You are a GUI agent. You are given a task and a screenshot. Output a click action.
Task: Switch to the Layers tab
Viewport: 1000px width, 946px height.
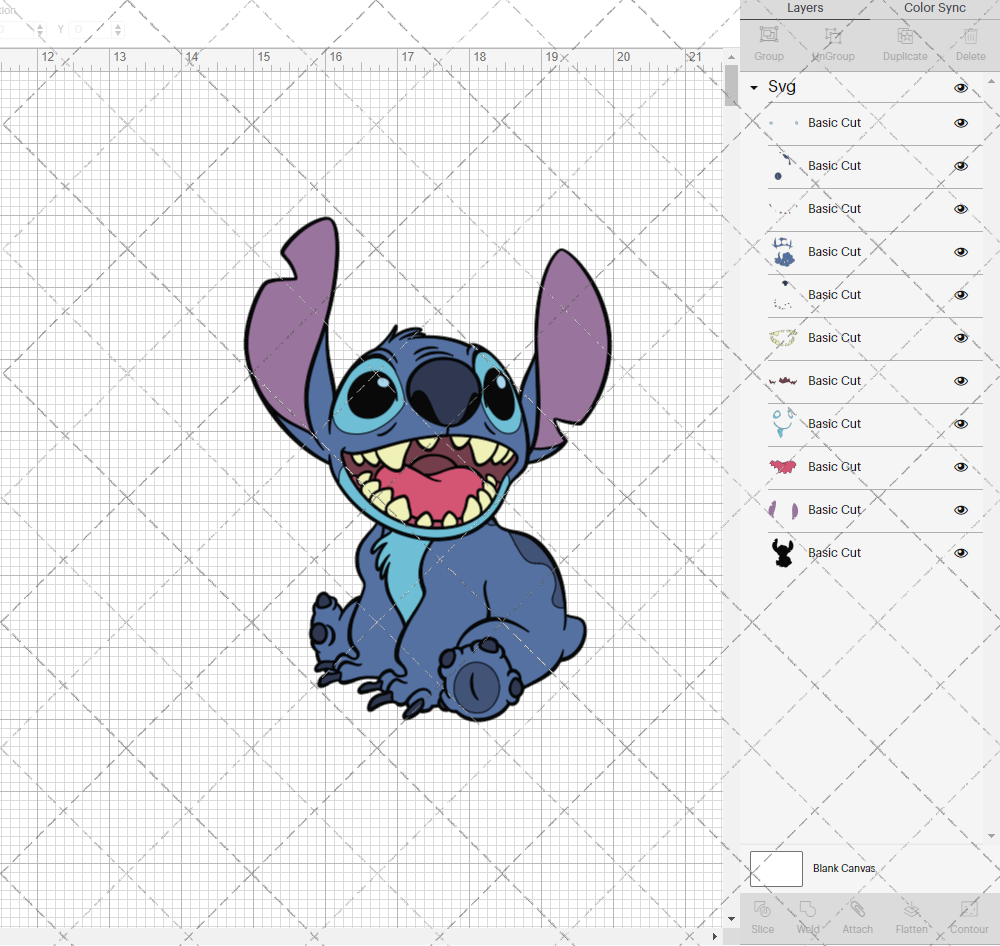(x=805, y=8)
